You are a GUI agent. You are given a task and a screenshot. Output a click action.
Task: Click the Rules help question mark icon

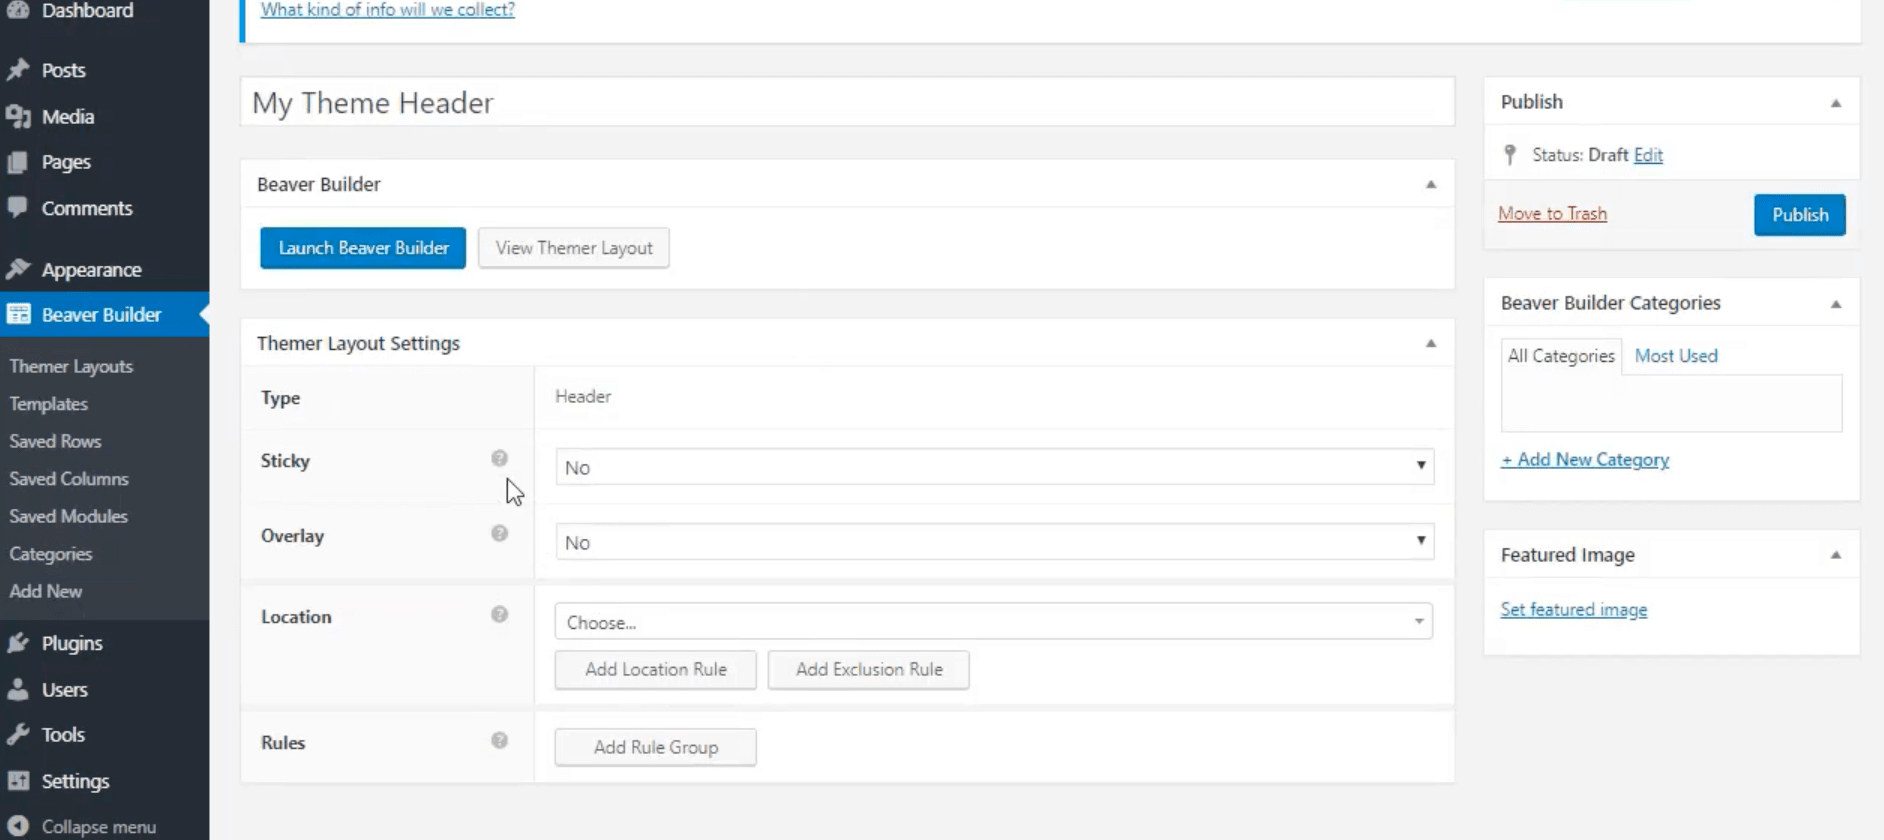click(x=499, y=740)
